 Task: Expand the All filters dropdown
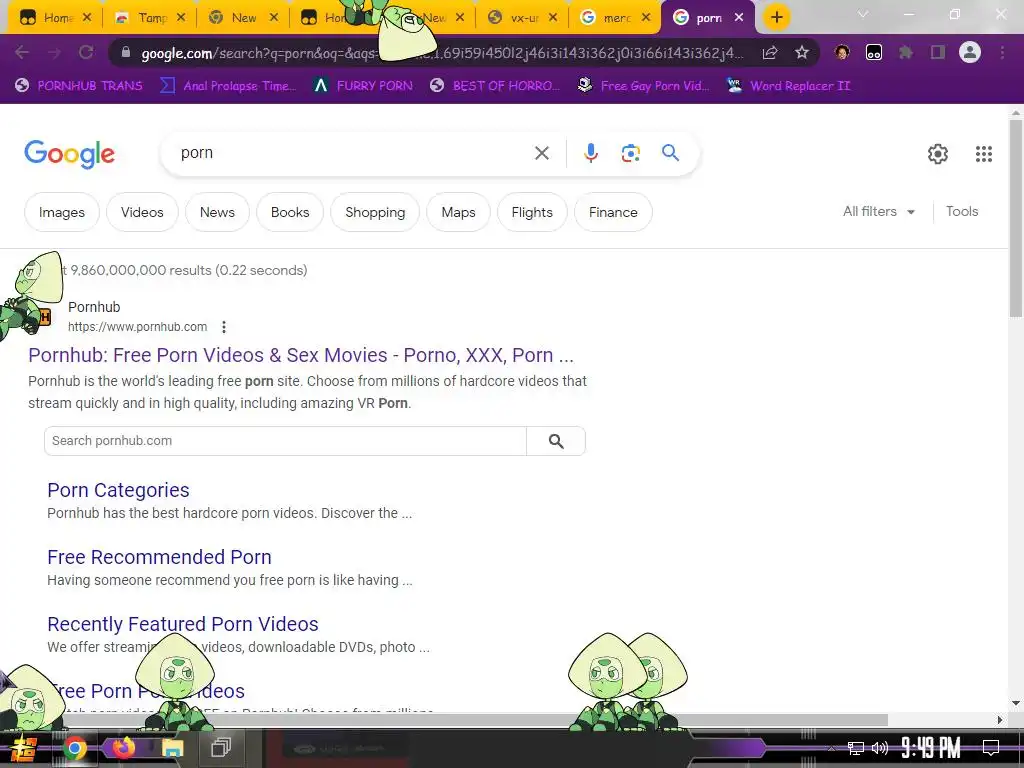click(878, 212)
